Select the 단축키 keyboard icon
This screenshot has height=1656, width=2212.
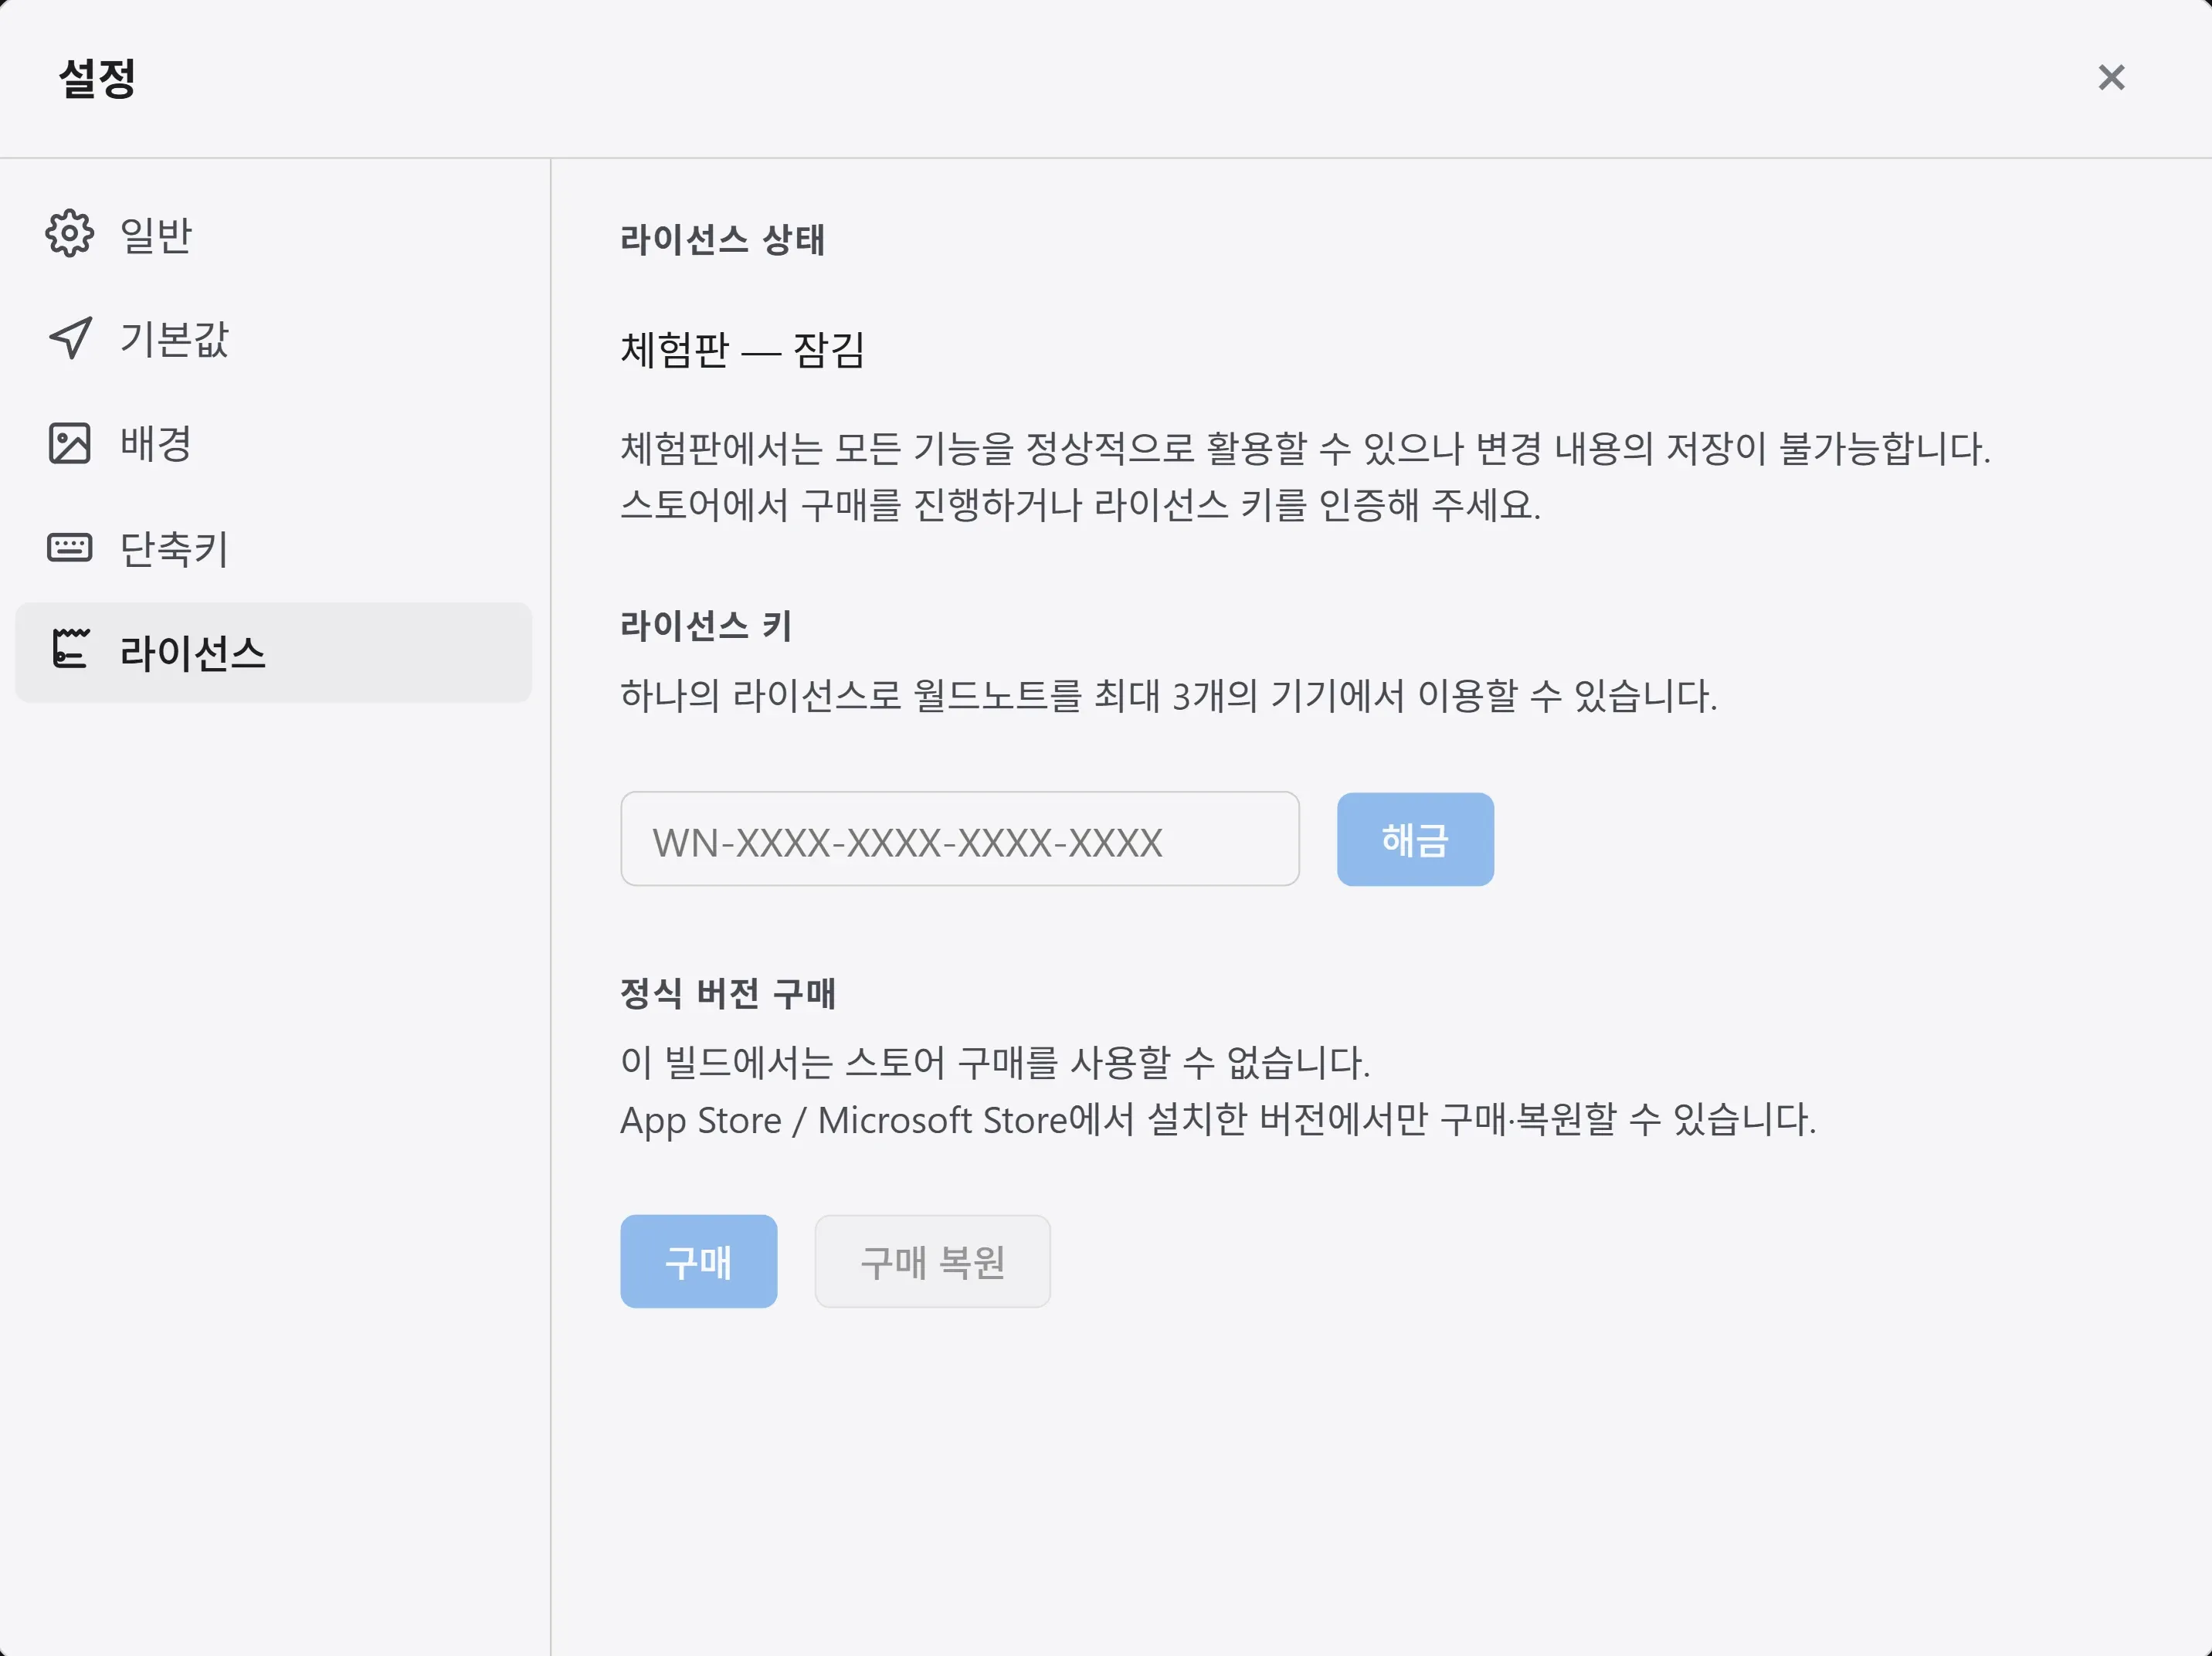(x=69, y=548)
